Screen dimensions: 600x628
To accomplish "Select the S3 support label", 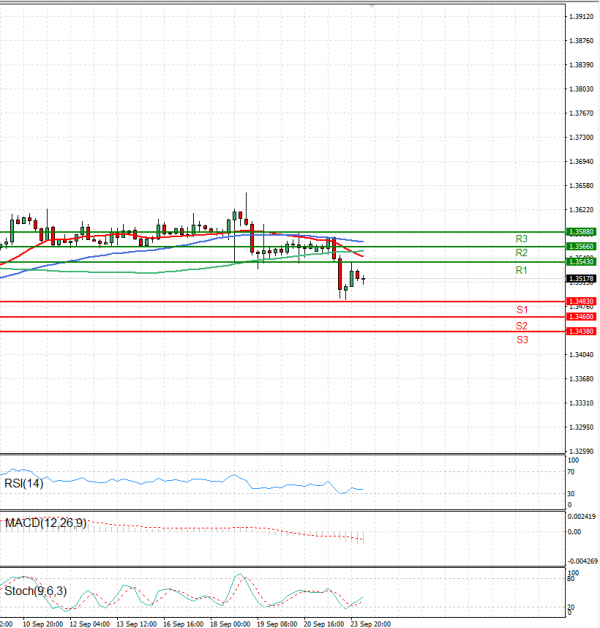I will click(x=522, y=340).
